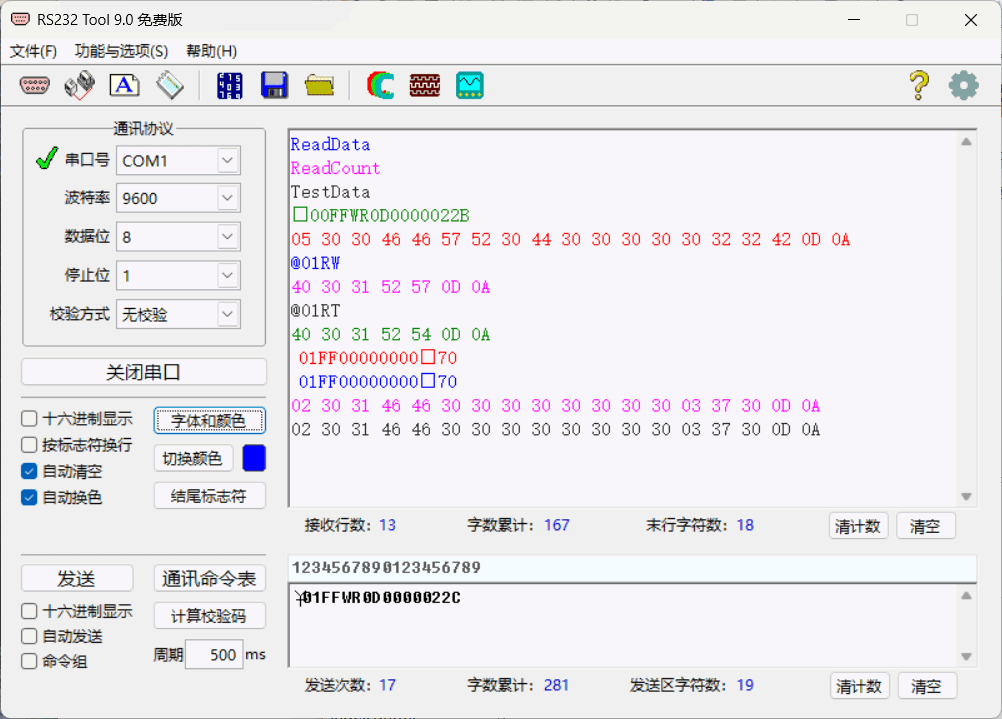The height and width of the screenshot is (719, 1002).
Task: Click the 计算校验码 button
Action: 209,616
